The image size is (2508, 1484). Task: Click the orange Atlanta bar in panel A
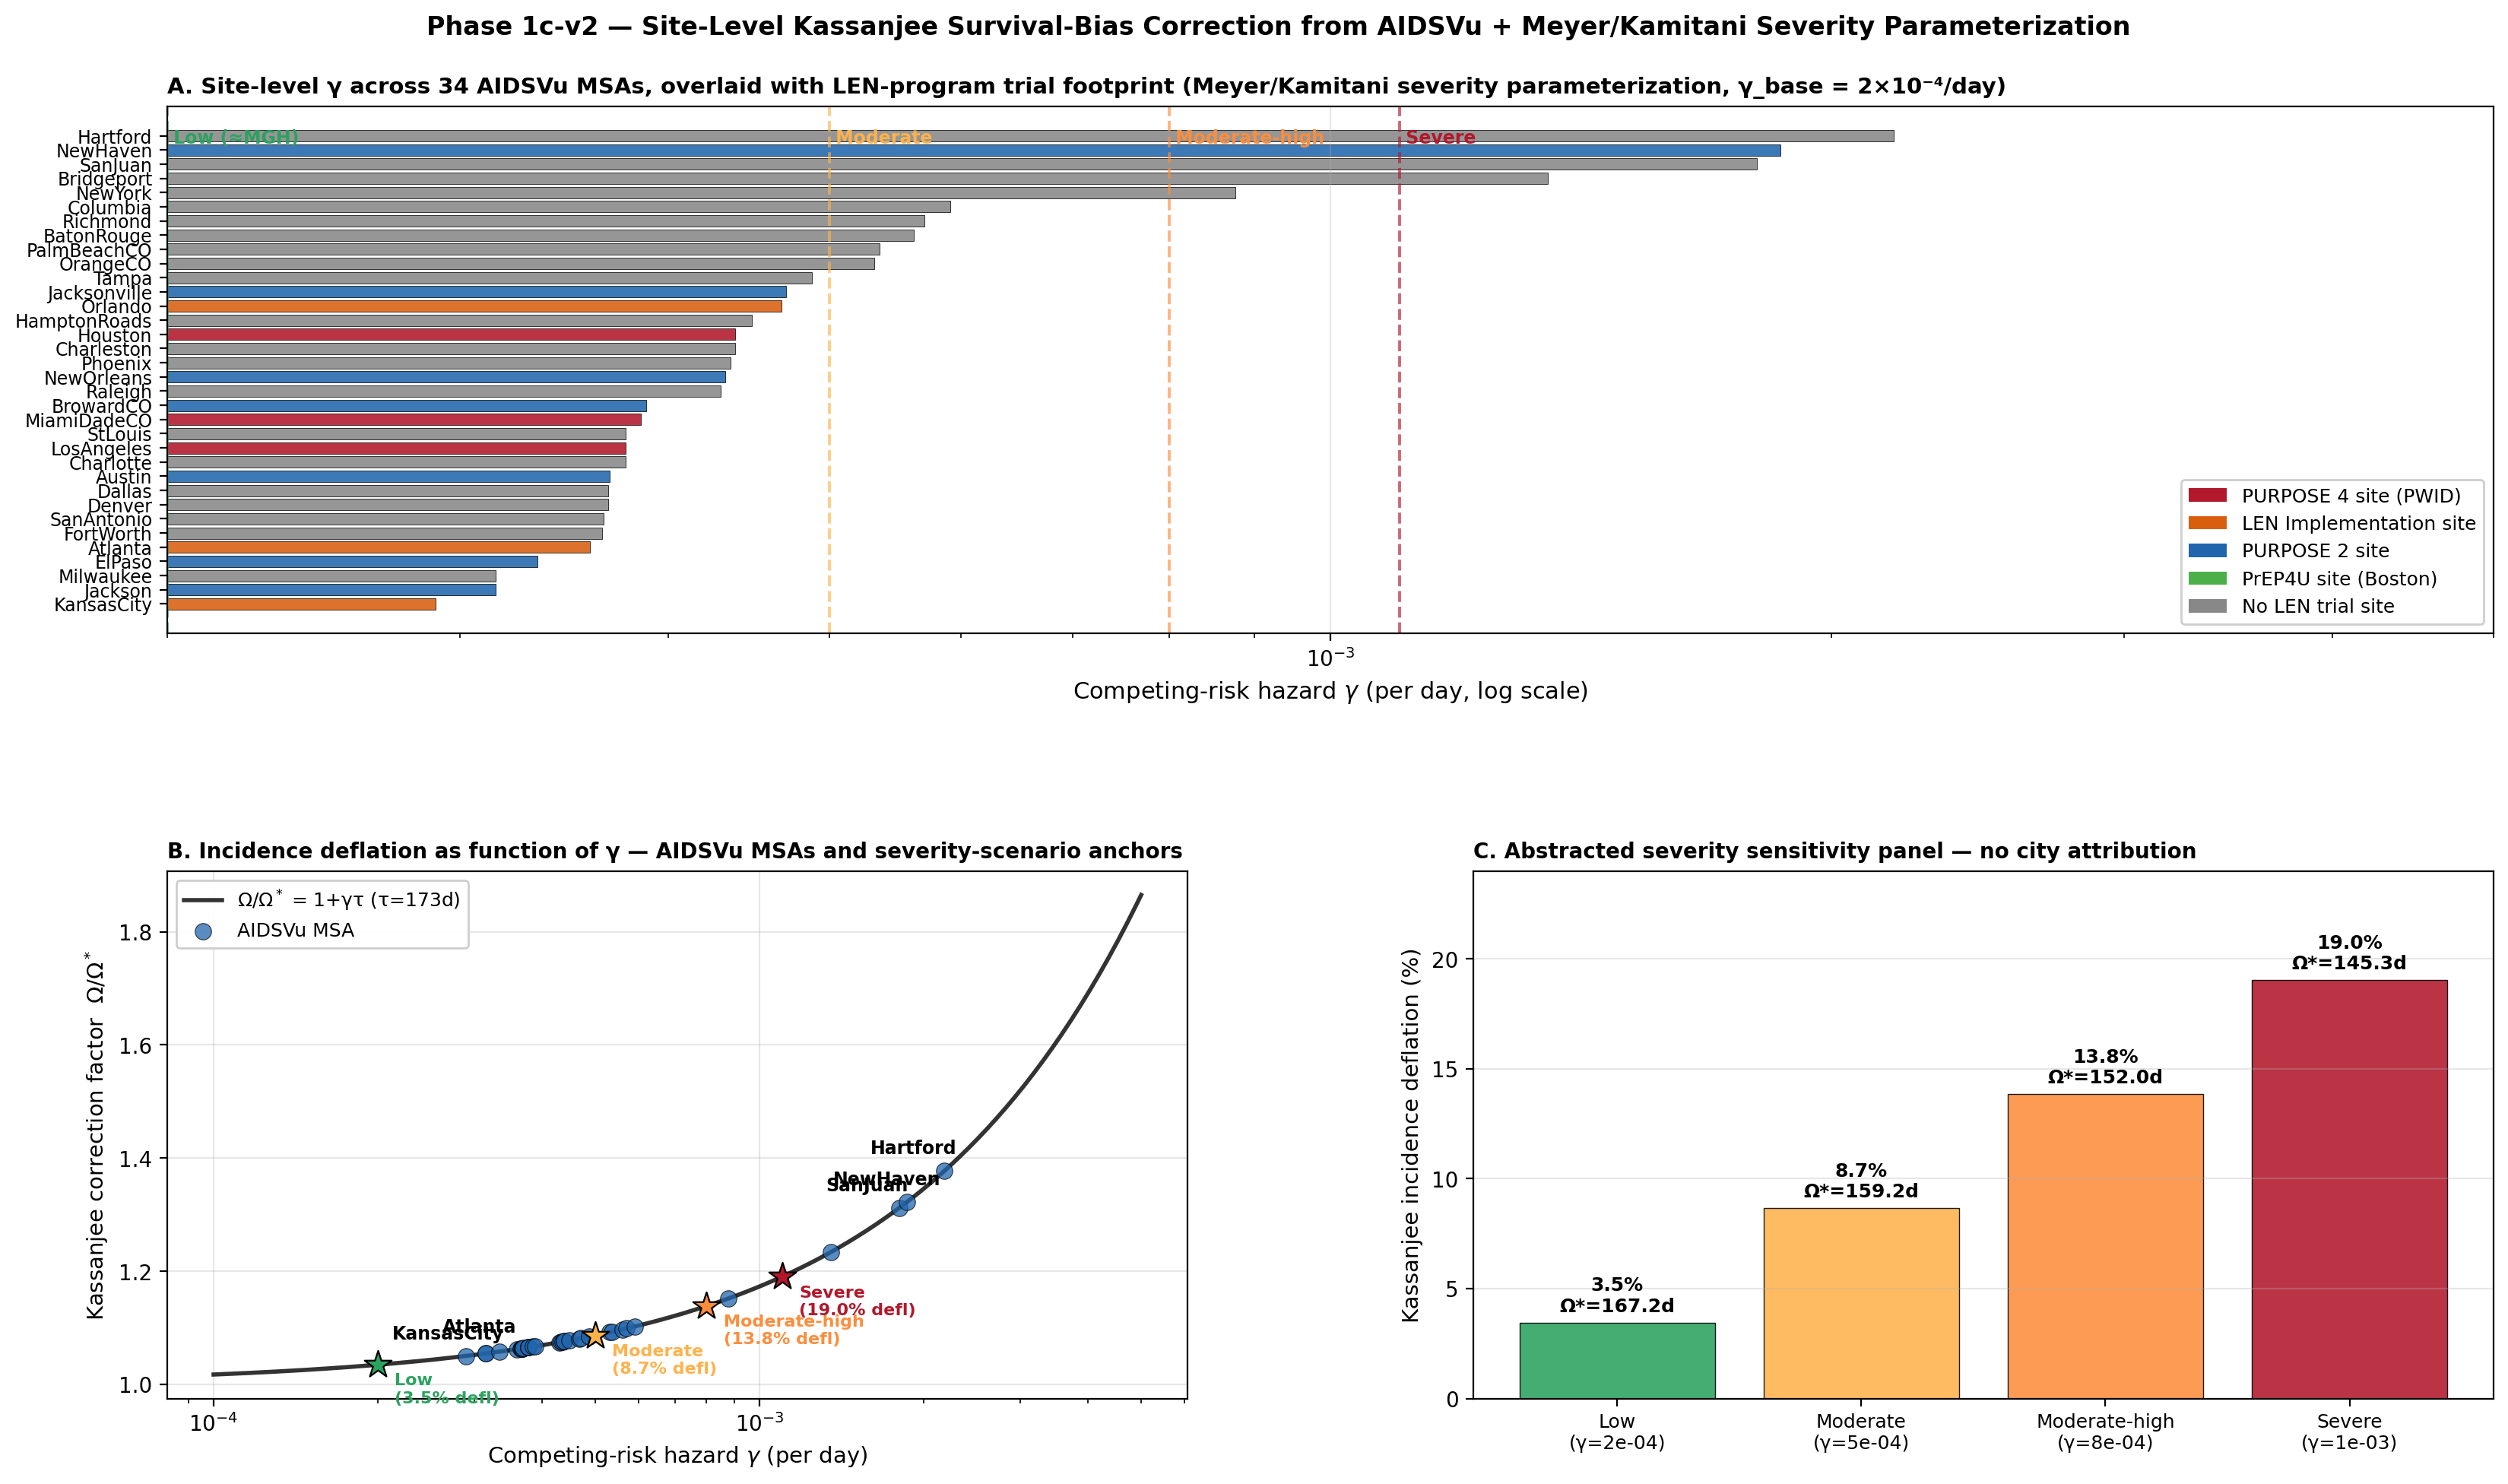(378, 548)
